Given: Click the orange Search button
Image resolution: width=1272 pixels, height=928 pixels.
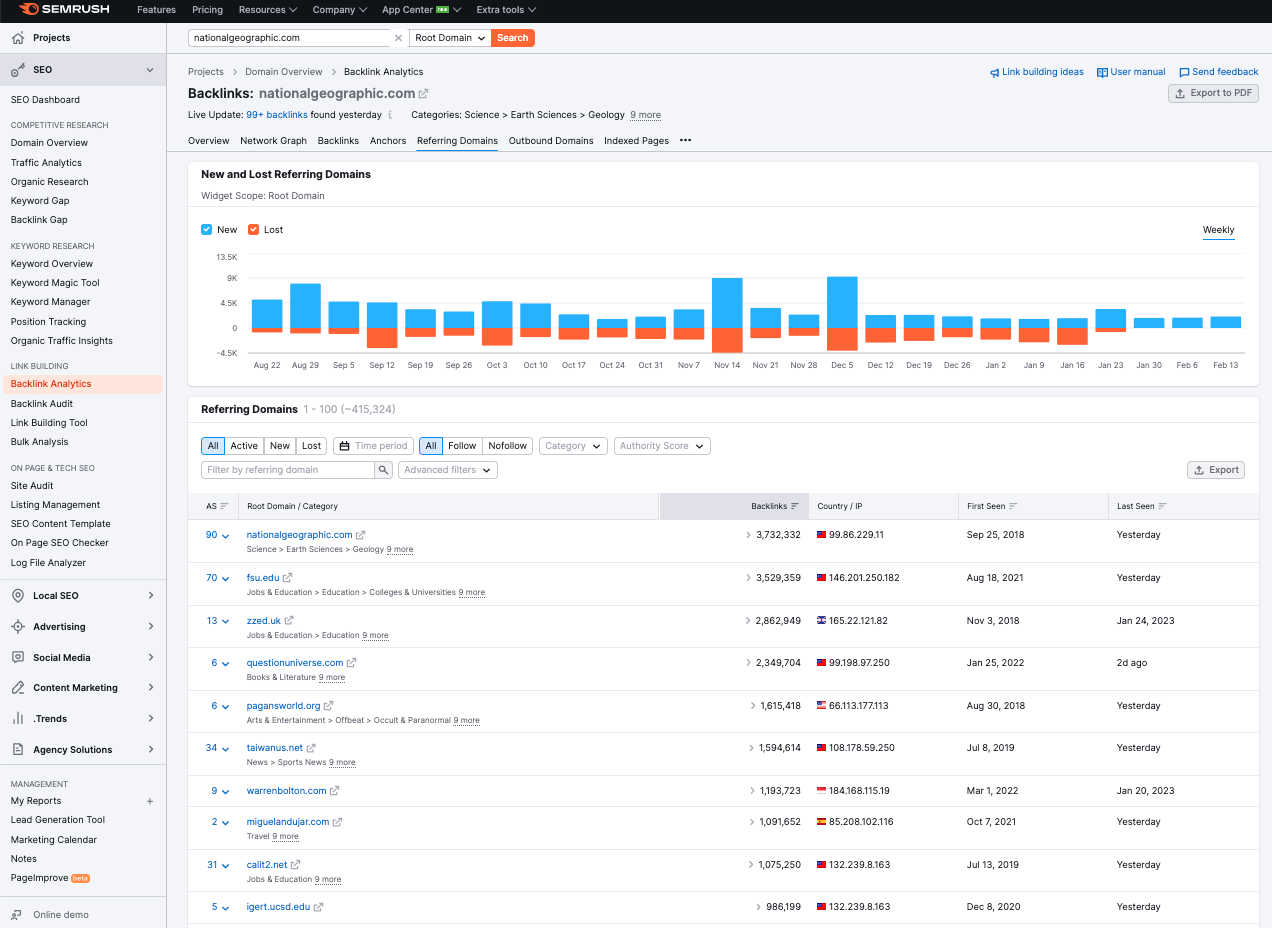Looking at the screenshot, I should pos(513,38).
